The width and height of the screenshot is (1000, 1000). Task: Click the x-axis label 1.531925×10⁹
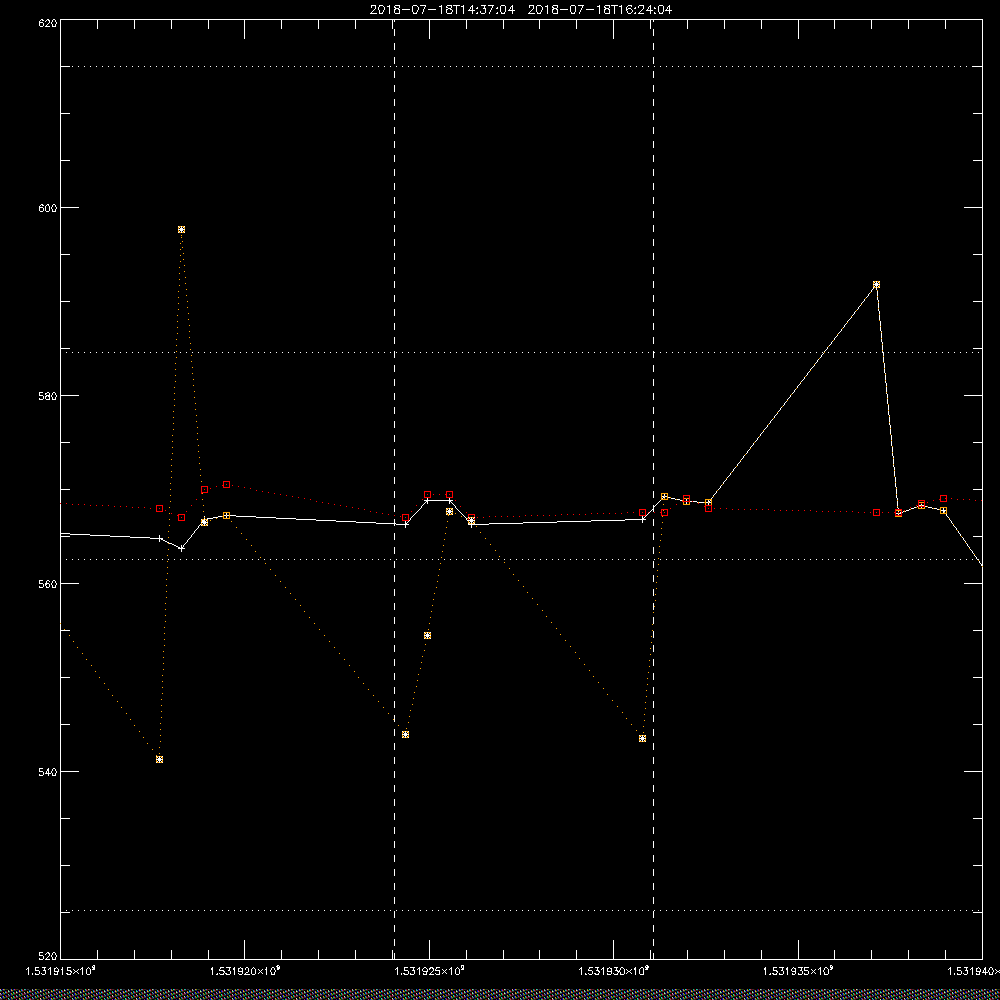pyautogui.click(x=429, y=971)
